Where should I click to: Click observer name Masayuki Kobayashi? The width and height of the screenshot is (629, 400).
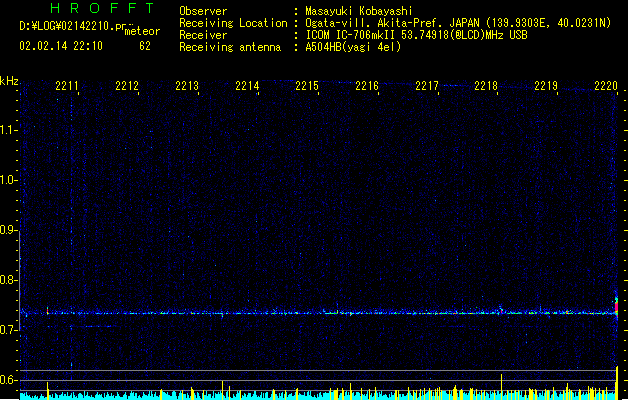[359, 11]
